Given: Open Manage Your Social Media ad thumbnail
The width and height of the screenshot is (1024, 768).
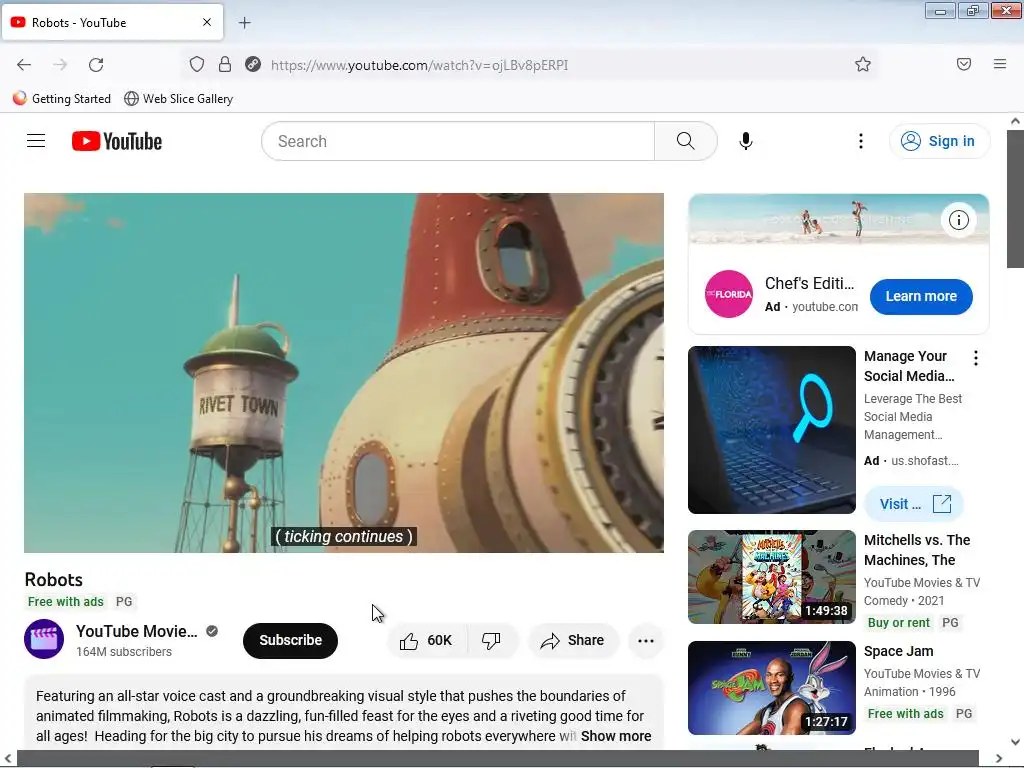Looking at the screenshot, I should (x=772, y=430).
